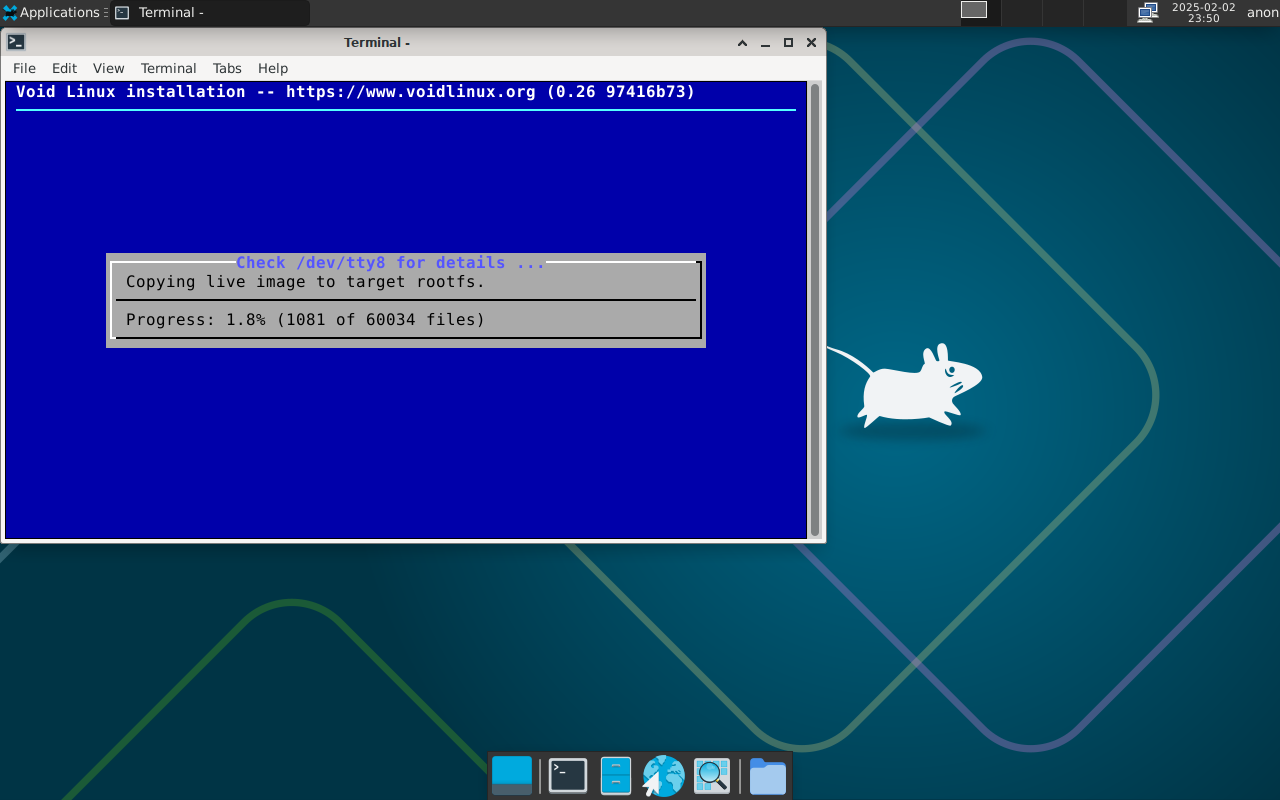
Task: Click the terminal vertical scrollbar
Action: [x=815, y=310]
